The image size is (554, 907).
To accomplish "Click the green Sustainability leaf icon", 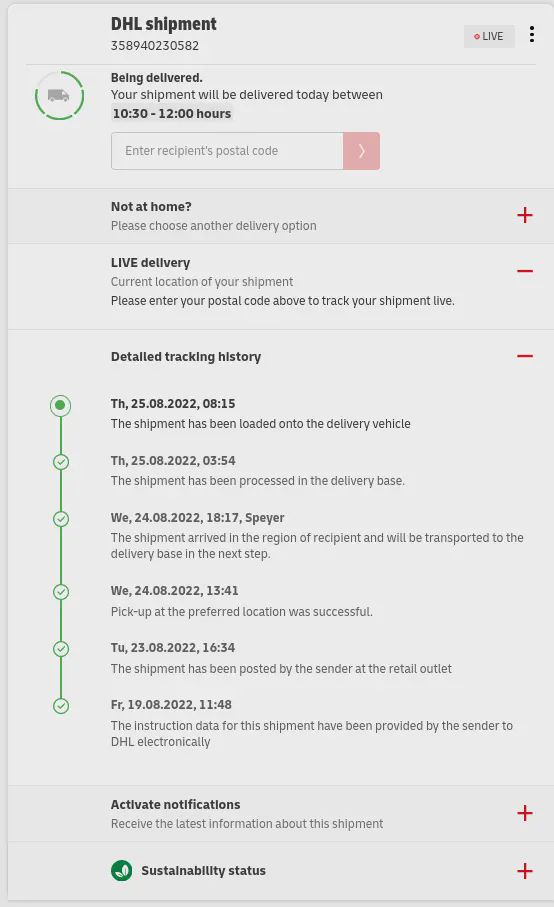I will point(121,870).
